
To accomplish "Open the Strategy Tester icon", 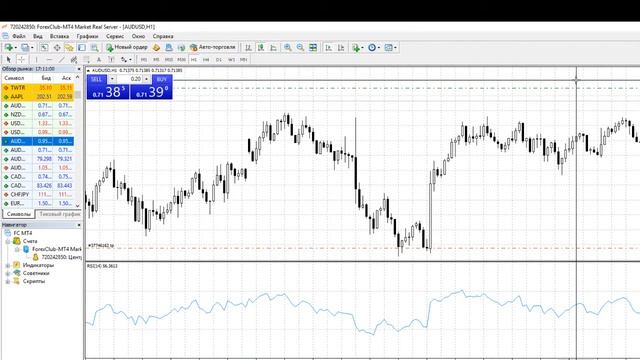I will pyautogui.click(x=94, y=48).
